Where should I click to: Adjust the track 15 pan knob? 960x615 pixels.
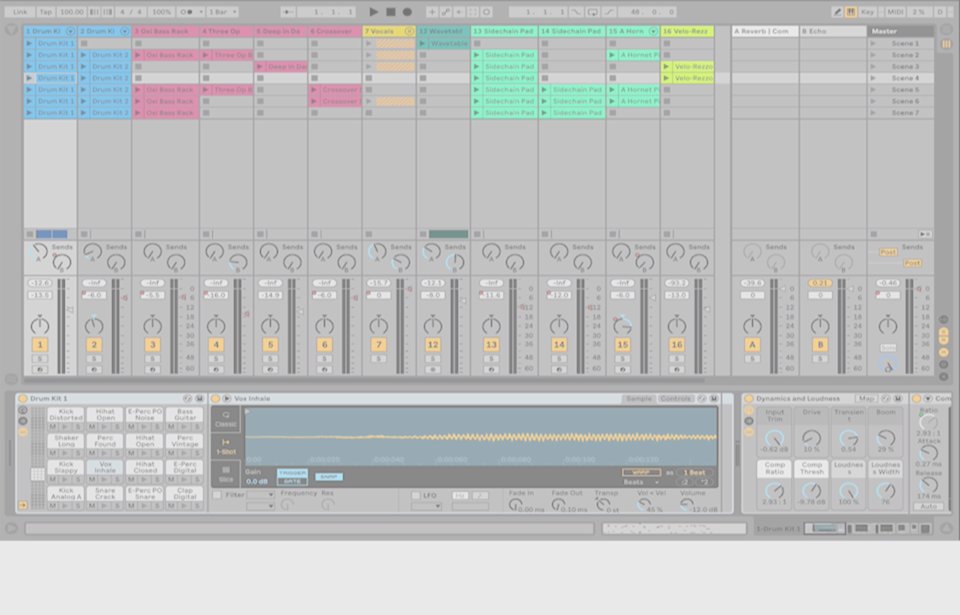(623, 325)
